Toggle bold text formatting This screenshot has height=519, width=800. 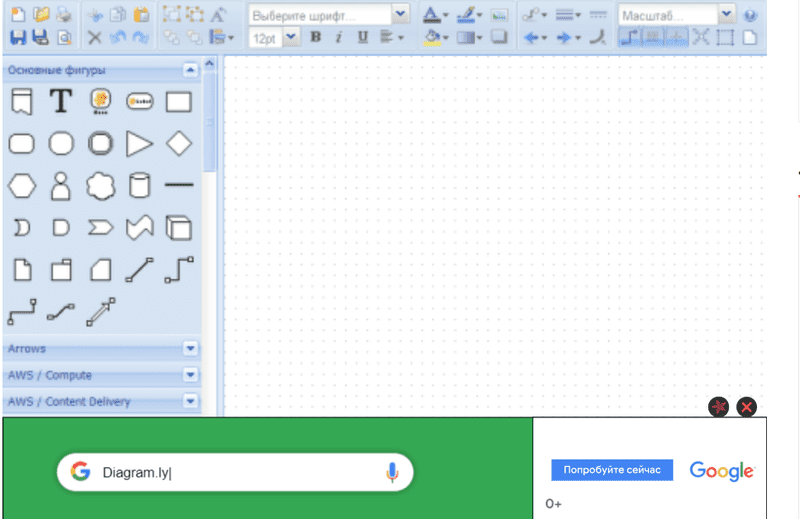click(x=316, y=37)
